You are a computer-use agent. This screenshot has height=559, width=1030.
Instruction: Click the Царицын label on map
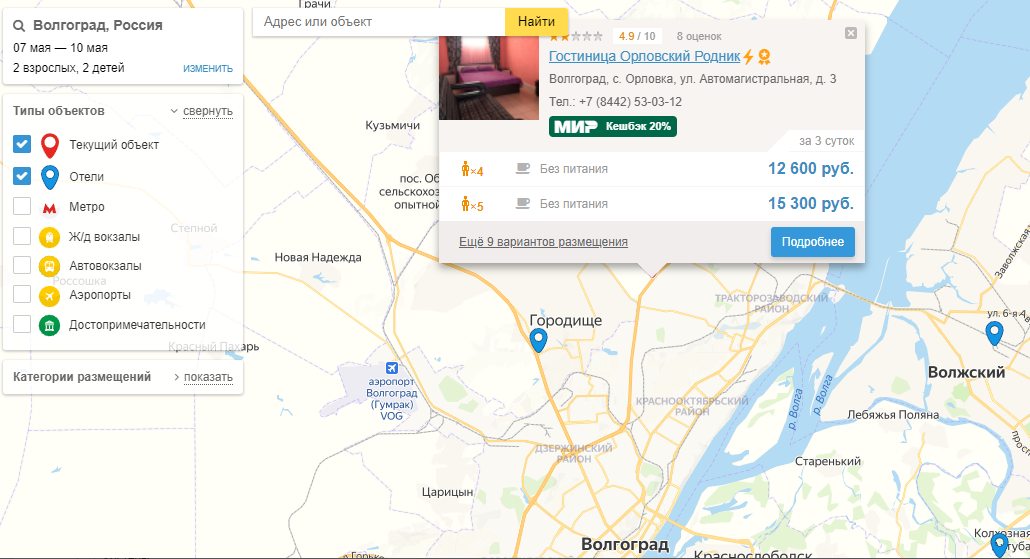(x=447, y=492)
